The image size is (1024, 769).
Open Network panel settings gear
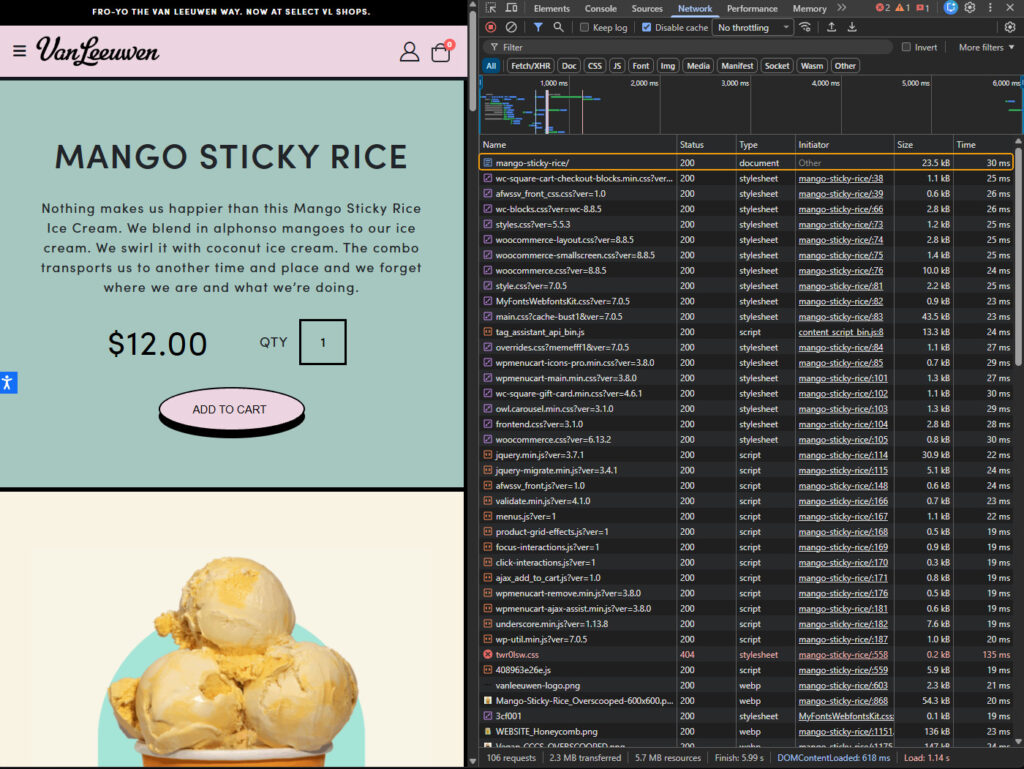[x=1010, y=27]
